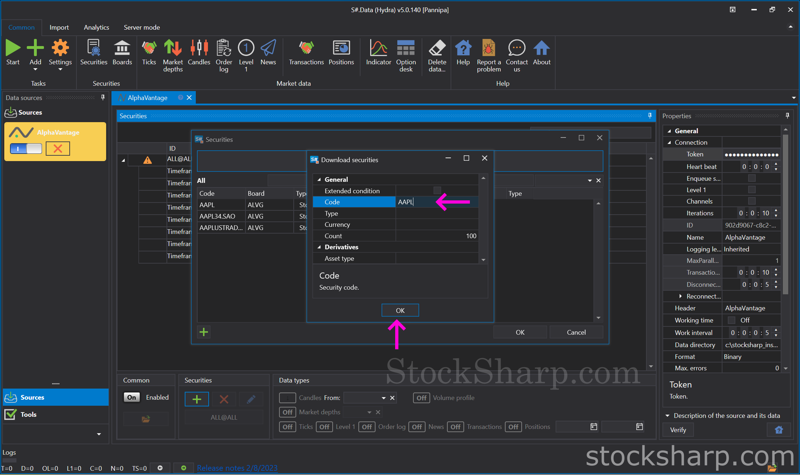Image resolution: width=800 pixels, height=475 pixels.
Task: Toggle the Working time Off switch
Action: click(744, 320)
